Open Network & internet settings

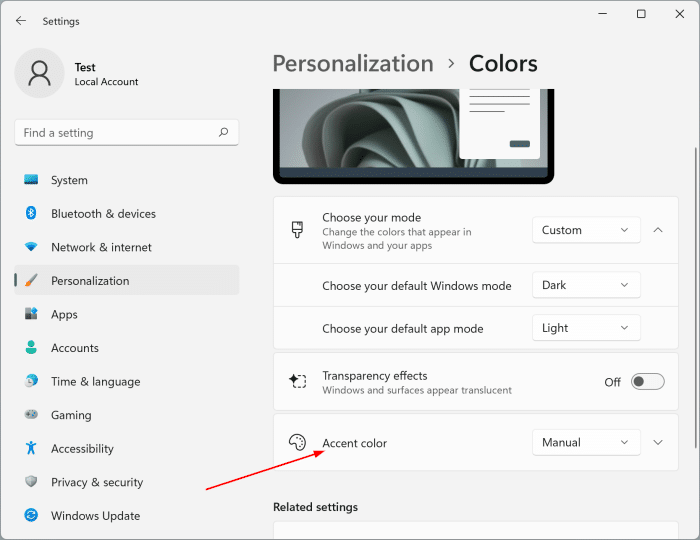[127, 247]
